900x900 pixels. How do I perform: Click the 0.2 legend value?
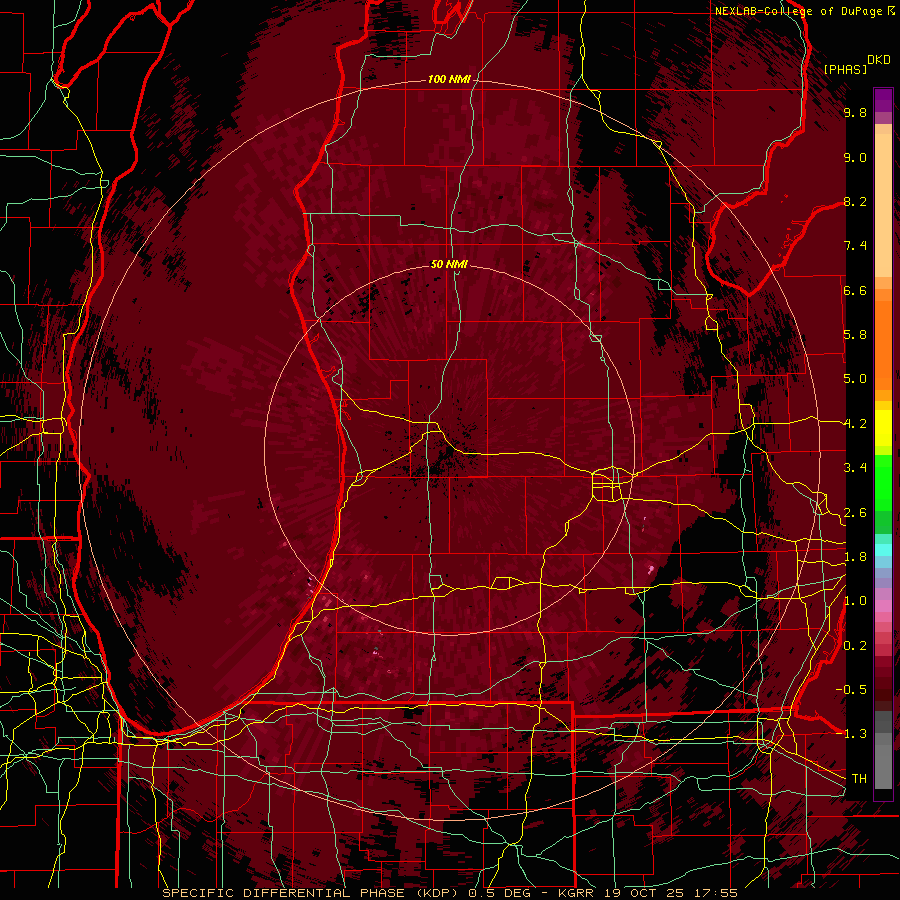point(855,646)
